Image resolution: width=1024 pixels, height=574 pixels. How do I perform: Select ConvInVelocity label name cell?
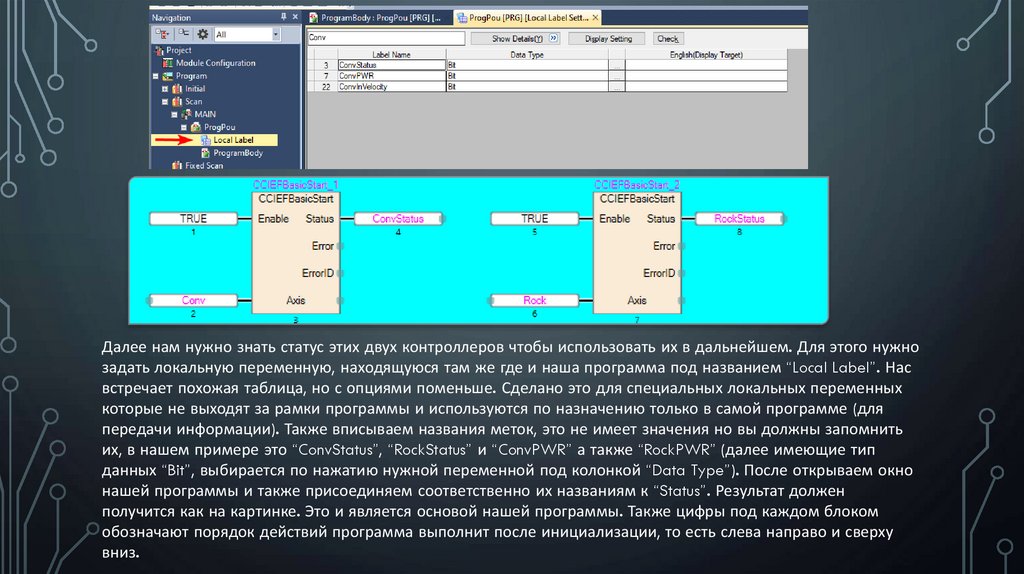[x=391, y=86]
